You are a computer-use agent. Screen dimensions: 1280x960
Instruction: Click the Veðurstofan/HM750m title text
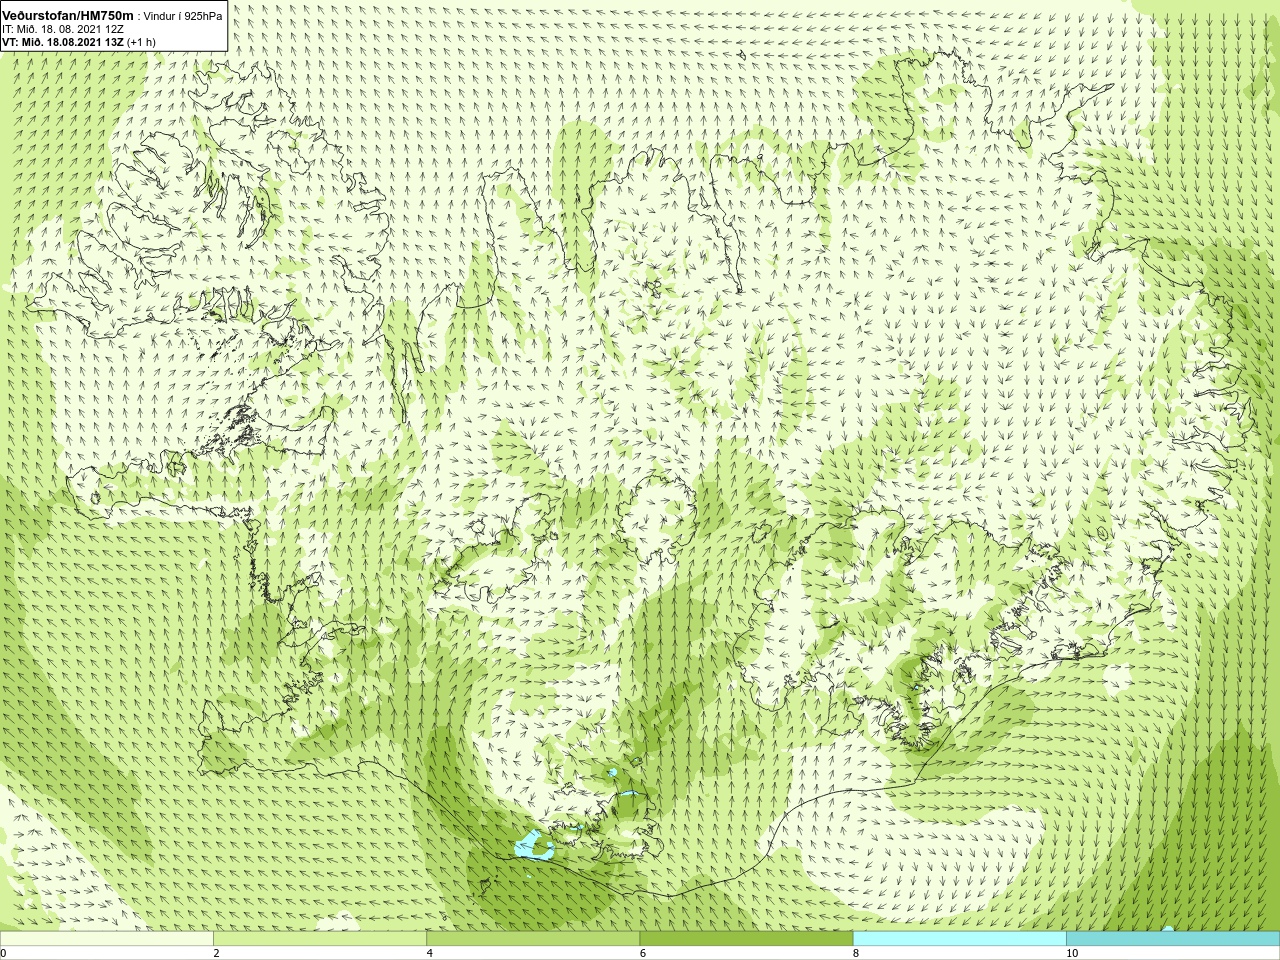pyautogui.click(x=68, y=16)
